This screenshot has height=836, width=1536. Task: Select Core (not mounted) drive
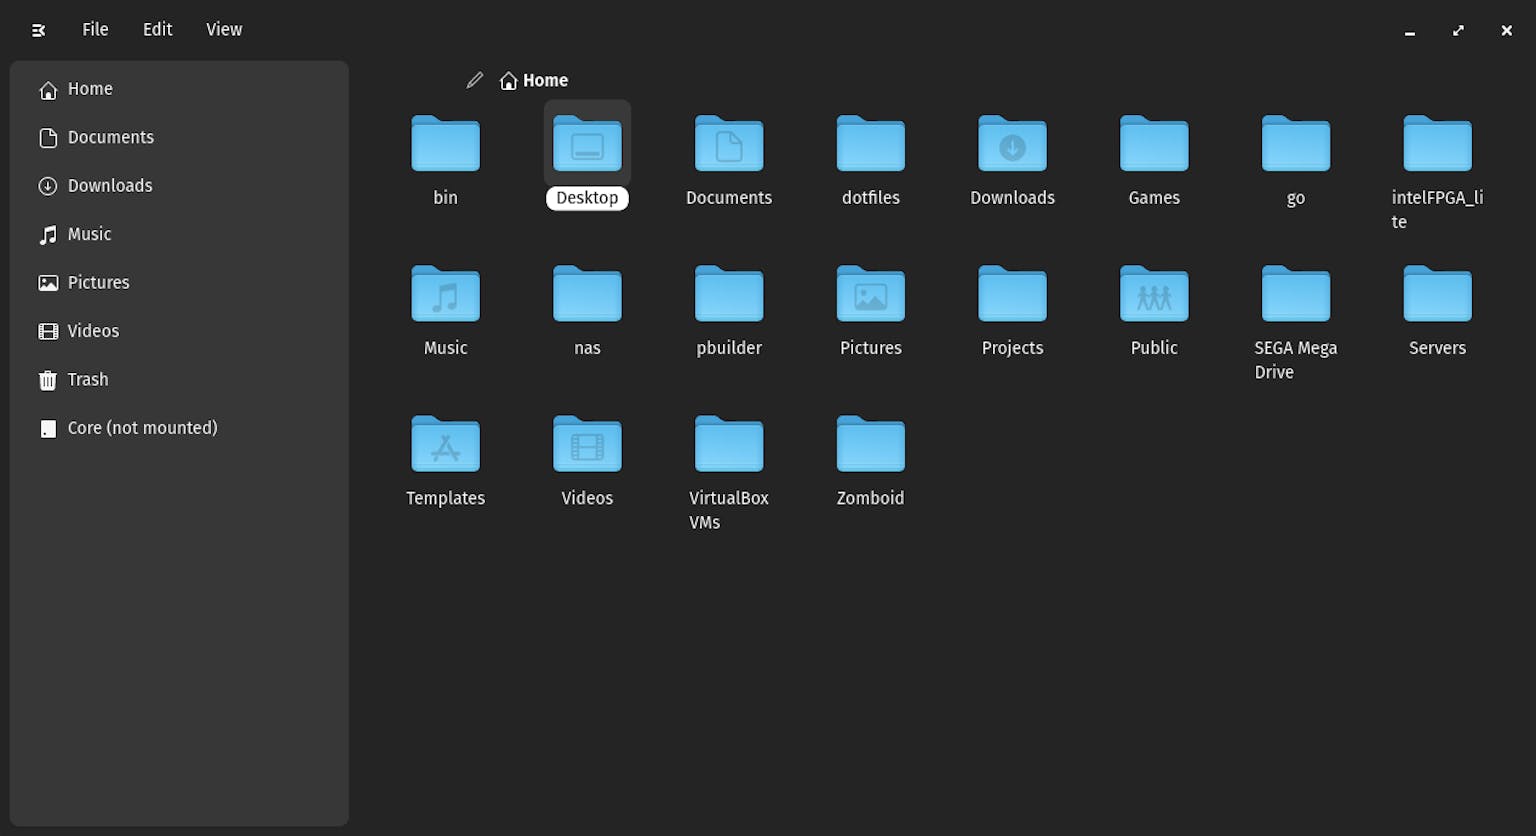(x=142, y=428)
